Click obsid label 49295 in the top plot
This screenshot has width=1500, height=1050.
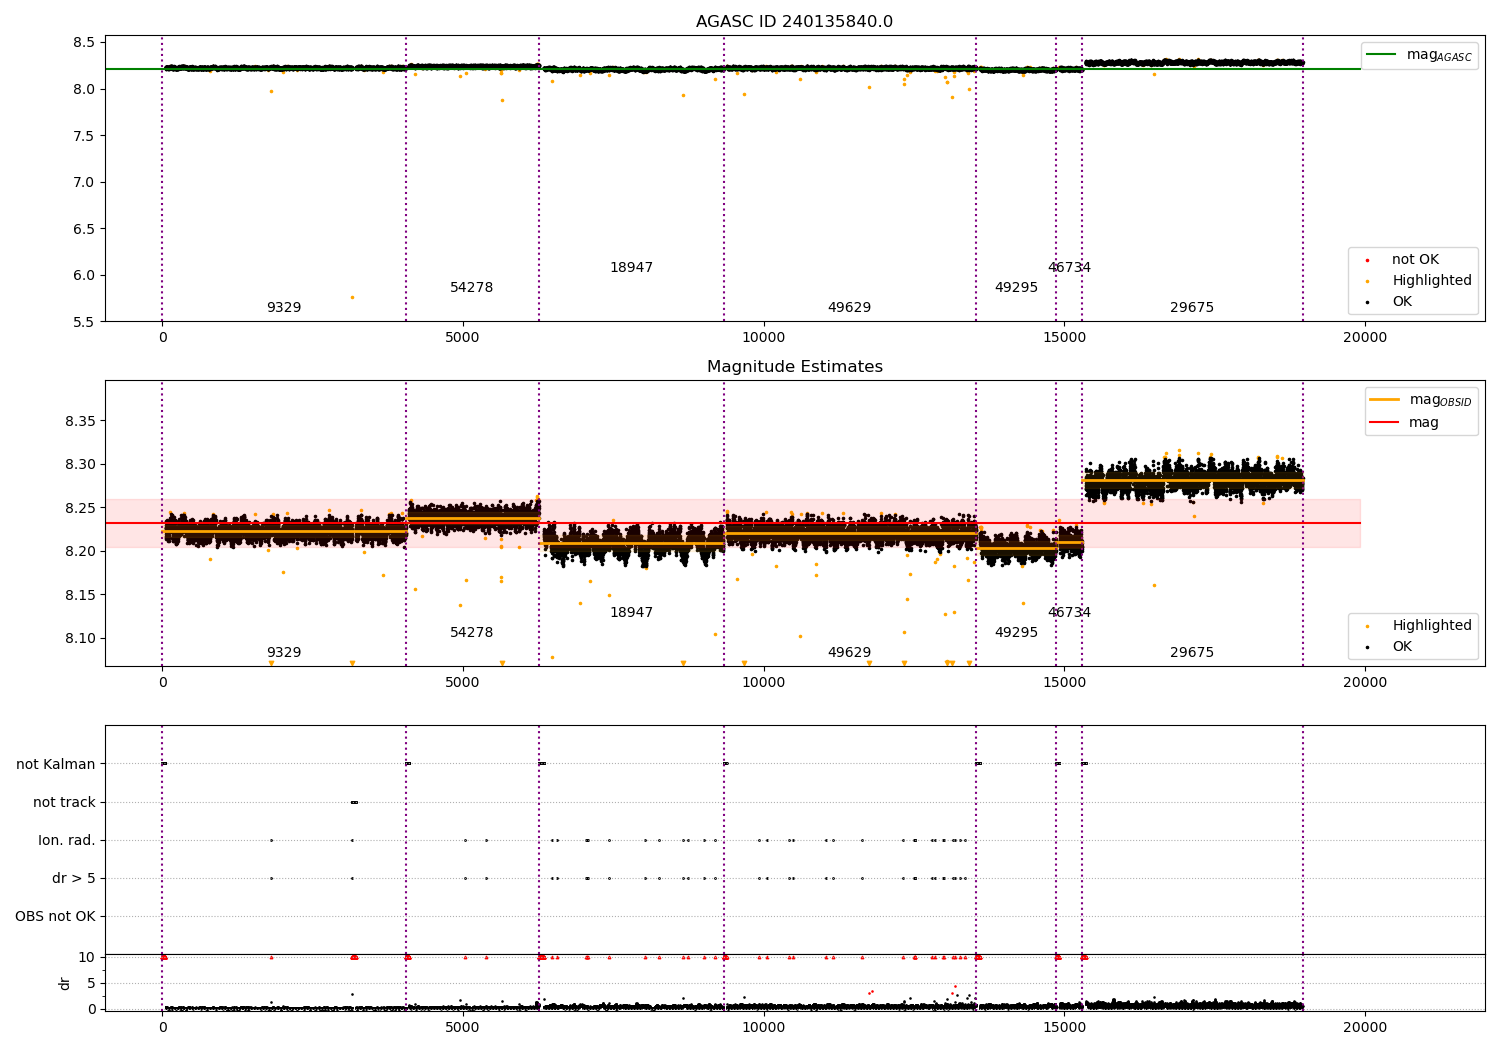point(1016,288)
